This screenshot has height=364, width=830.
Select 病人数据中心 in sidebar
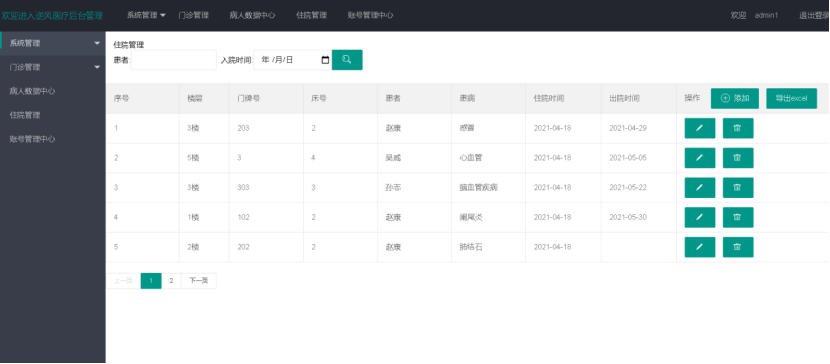coord(32,91)
